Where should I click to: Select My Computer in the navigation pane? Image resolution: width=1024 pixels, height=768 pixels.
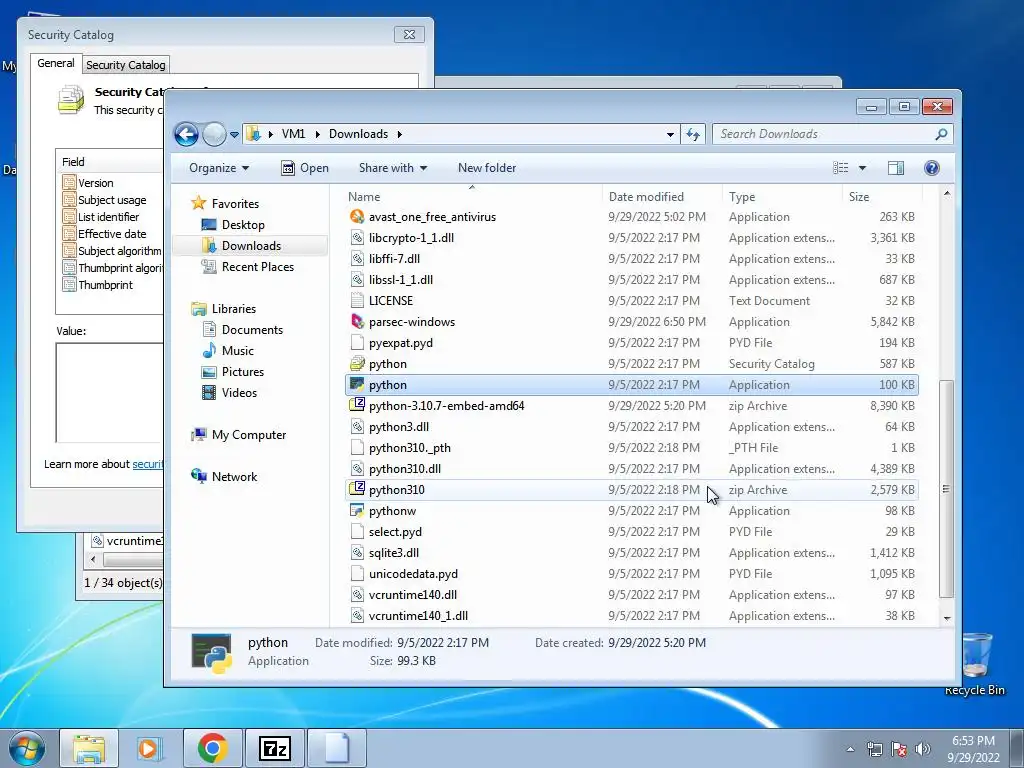click(238, 435)
